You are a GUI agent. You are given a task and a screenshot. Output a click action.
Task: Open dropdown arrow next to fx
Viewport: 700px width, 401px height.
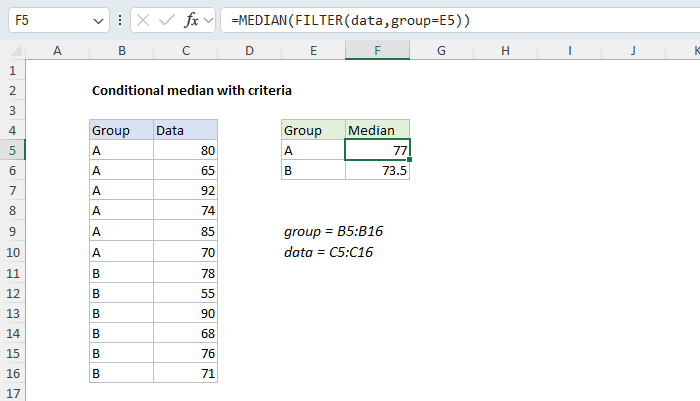(208, 21)
